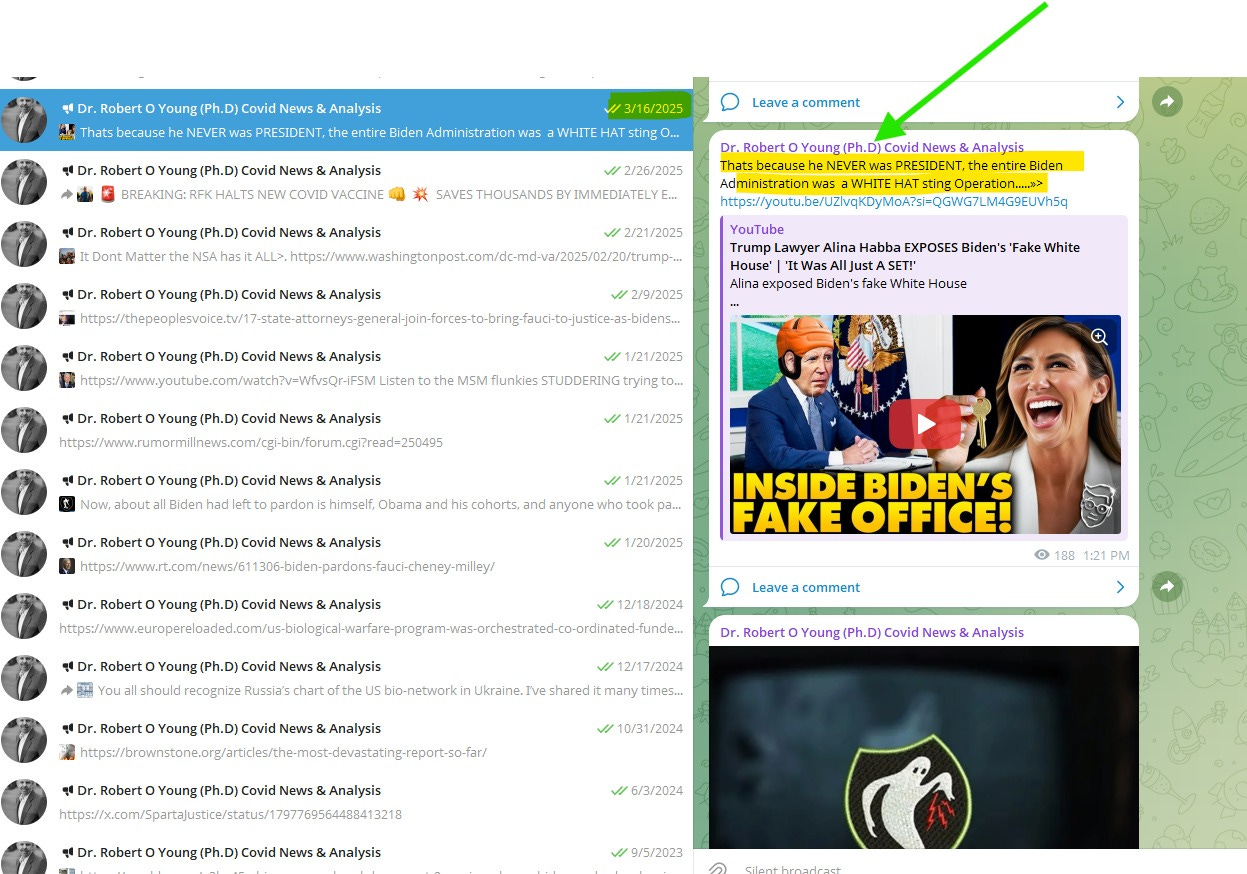The height and width of the screenshot is (874, 1247).
Task: Open the x.com/SpartaJustice status result
Action: click(346, 802)
